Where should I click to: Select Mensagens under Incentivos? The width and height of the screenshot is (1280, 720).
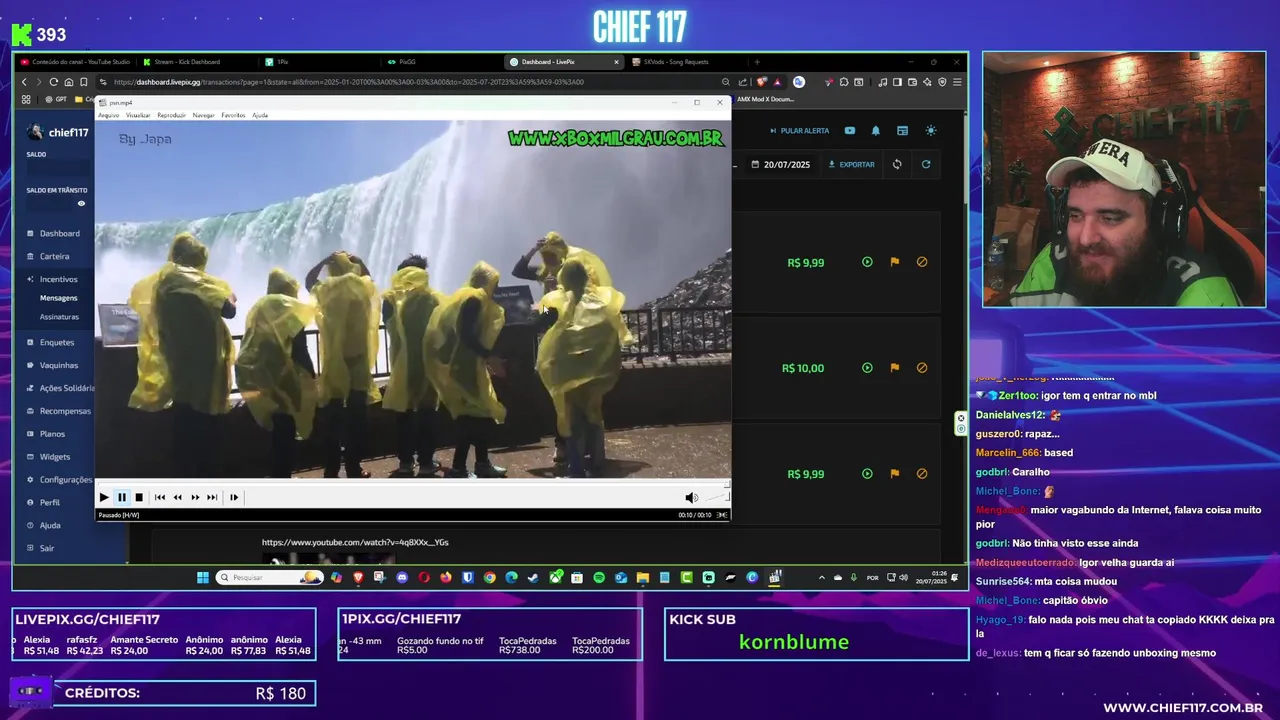(x=58, y=298)
